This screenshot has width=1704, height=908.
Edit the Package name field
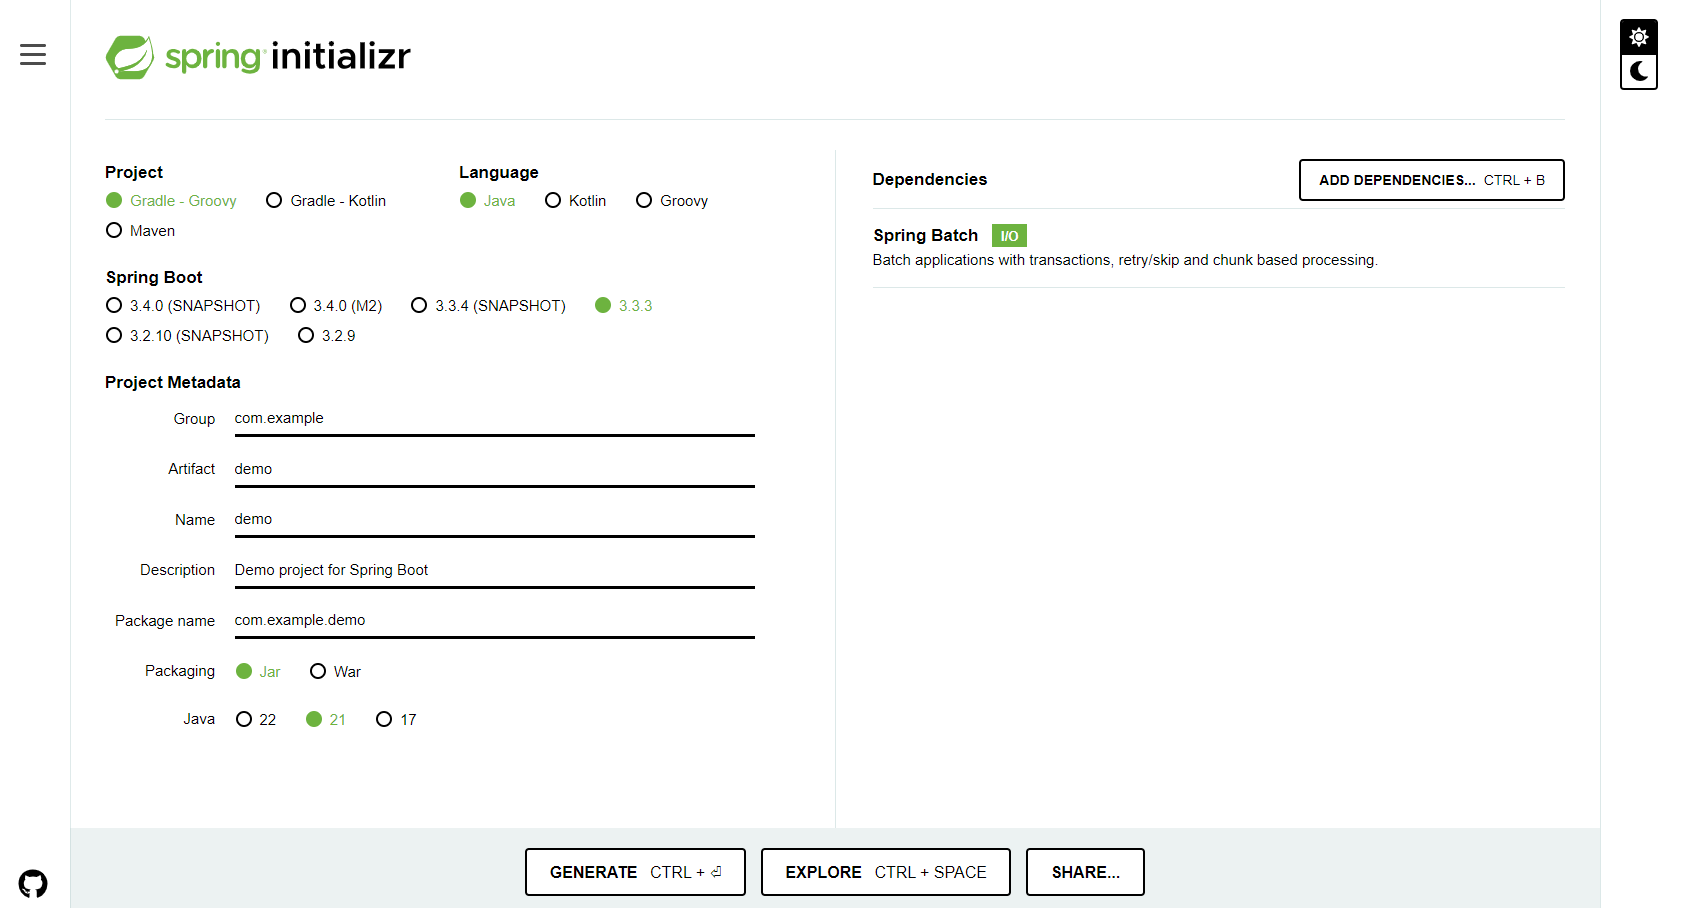(494, 621)
